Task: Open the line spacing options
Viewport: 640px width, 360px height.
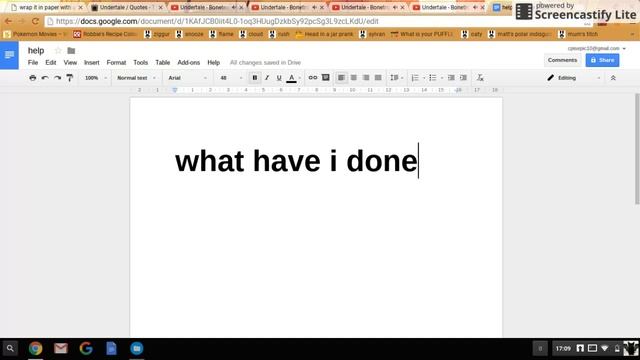Action: (x=396, y=78)
